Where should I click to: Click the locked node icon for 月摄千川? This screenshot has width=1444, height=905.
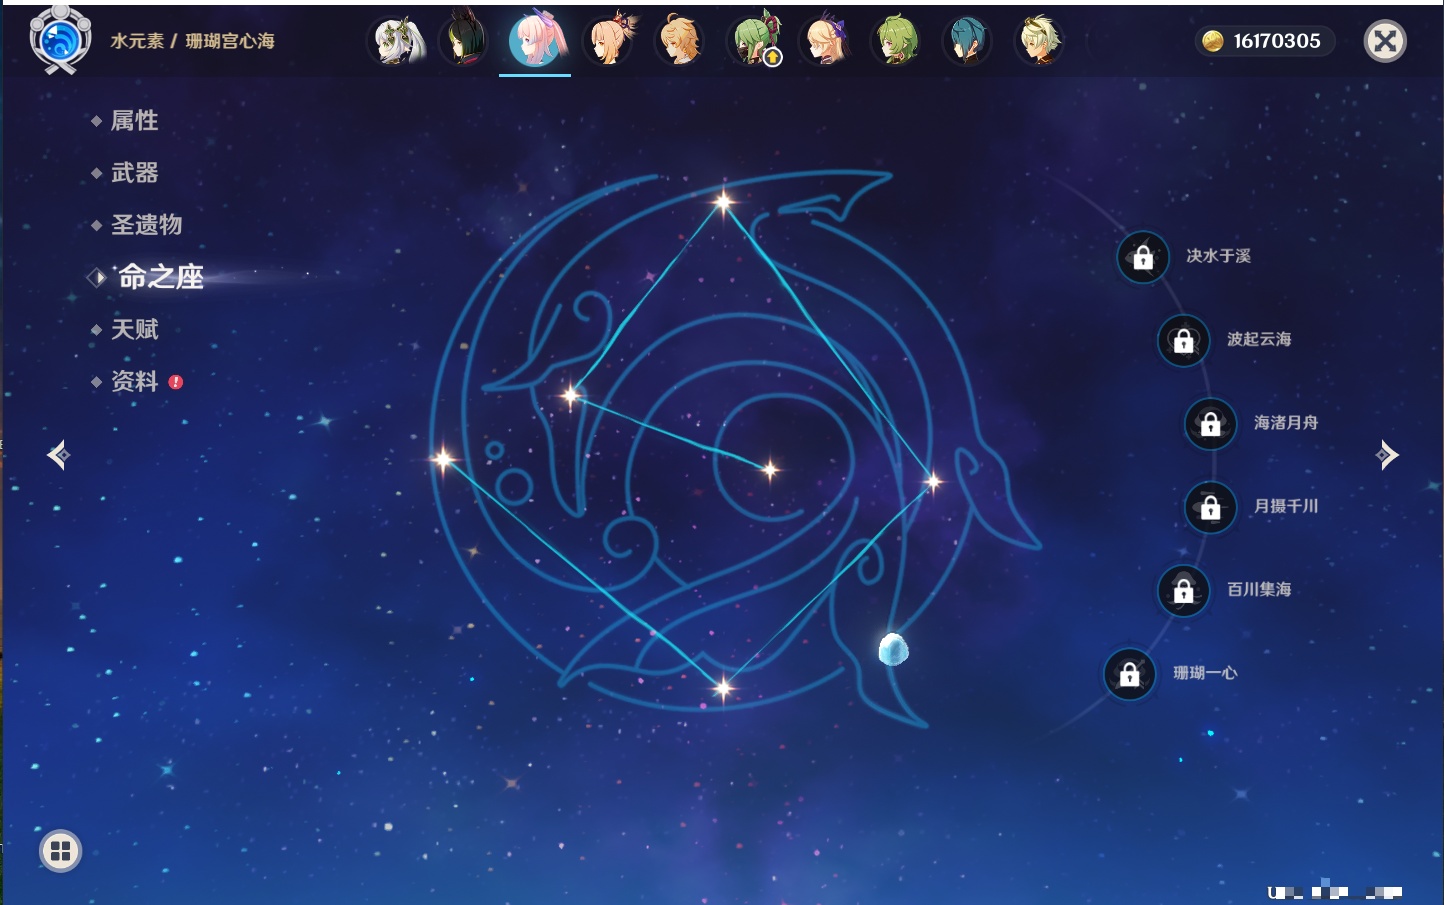click(1210, 507)
